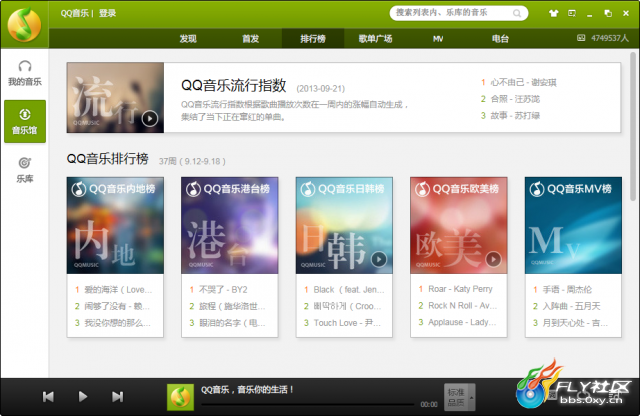This screenshot has height=416, width=640.
Task: Click the QQ Music logo in the top-left corner
Action: click(24, 24)
